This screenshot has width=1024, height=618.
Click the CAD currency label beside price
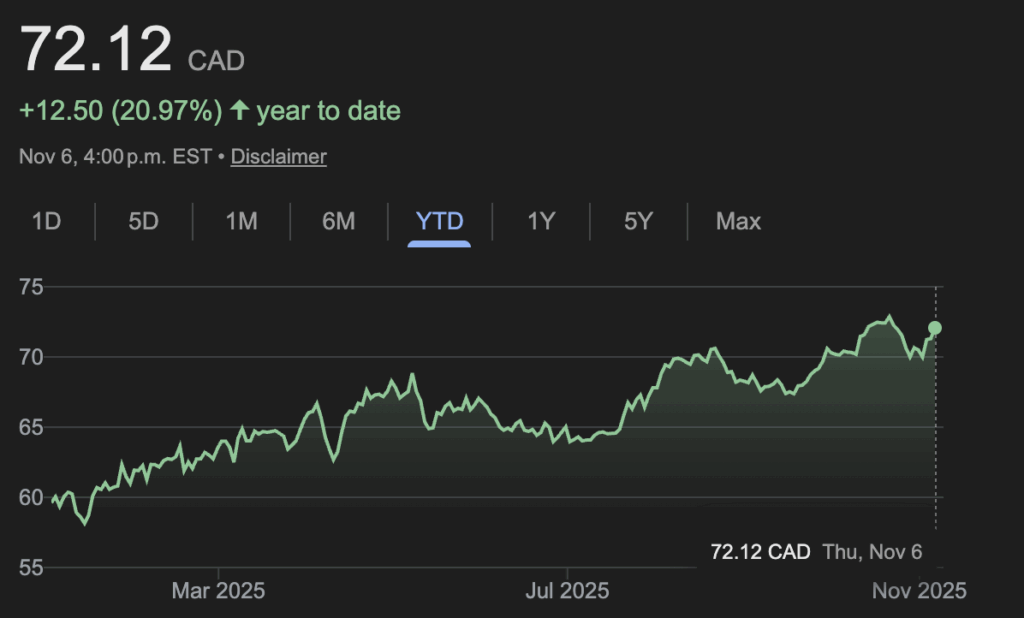tap(216, 59)
